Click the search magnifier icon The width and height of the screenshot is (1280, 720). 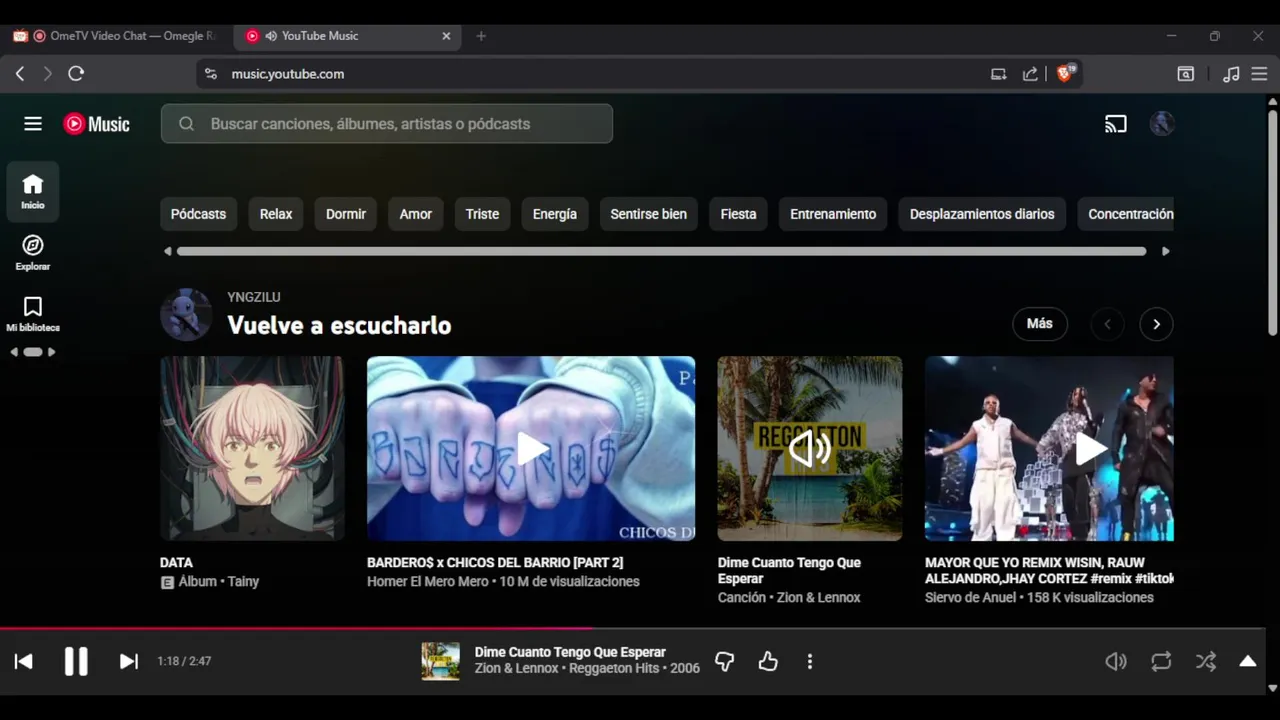pos(186,124)
